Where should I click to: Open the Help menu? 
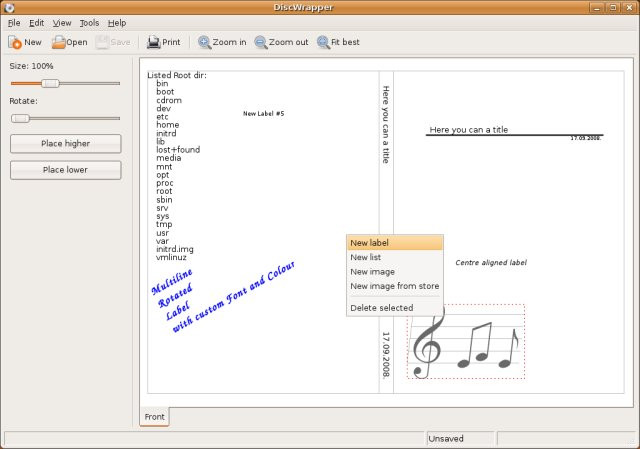click(x=117, y=22)
